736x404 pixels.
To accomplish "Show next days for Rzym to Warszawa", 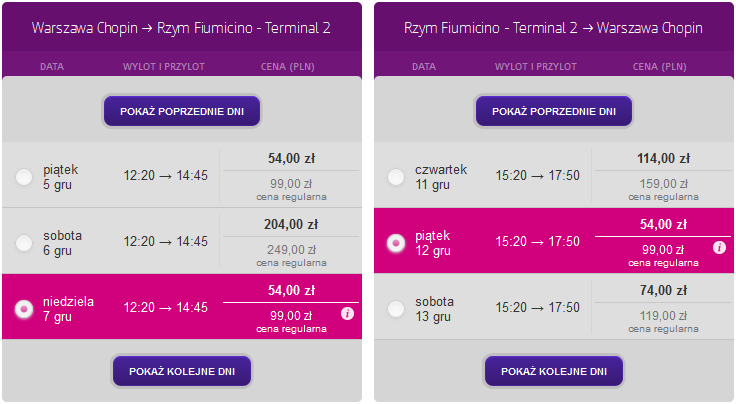I will pyautogui.click(x=554, y=371).
